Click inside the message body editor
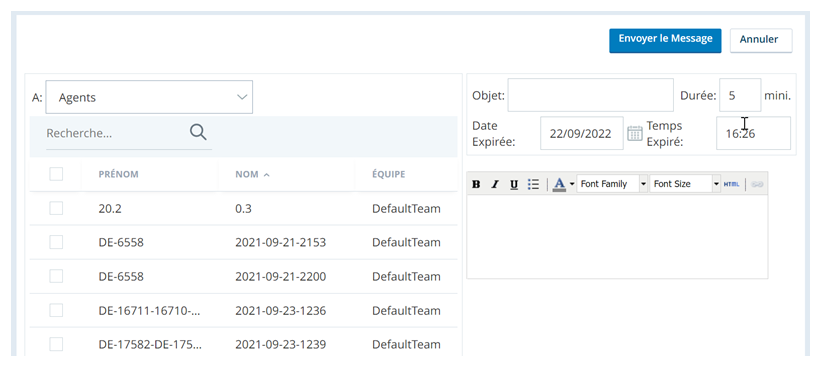Screen dimensions: 813x368 click(617, 236)
